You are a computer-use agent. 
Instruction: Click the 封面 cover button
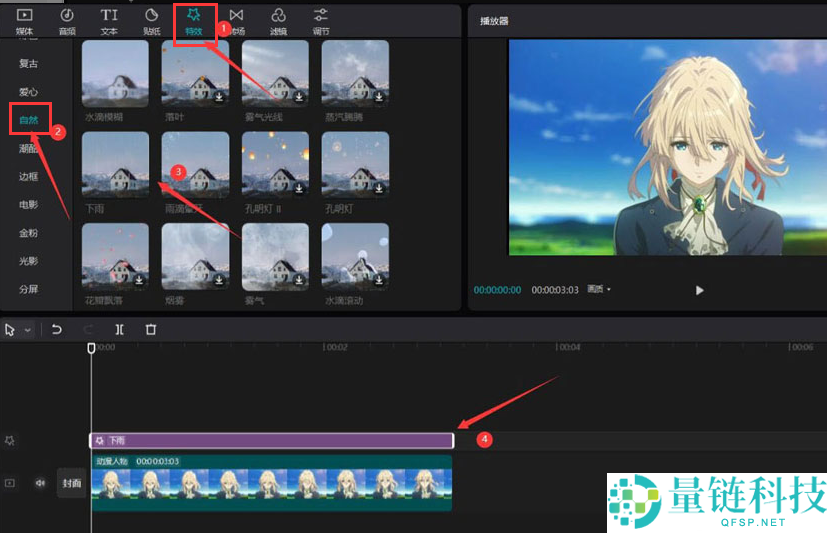click(x=72, y=483)
